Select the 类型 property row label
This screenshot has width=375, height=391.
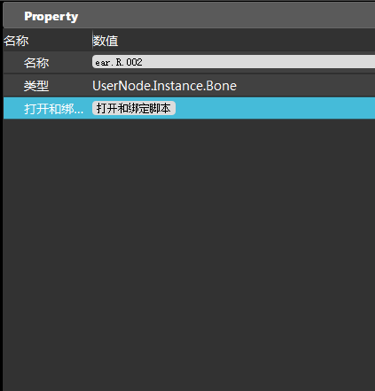click(x=36, y=86)
